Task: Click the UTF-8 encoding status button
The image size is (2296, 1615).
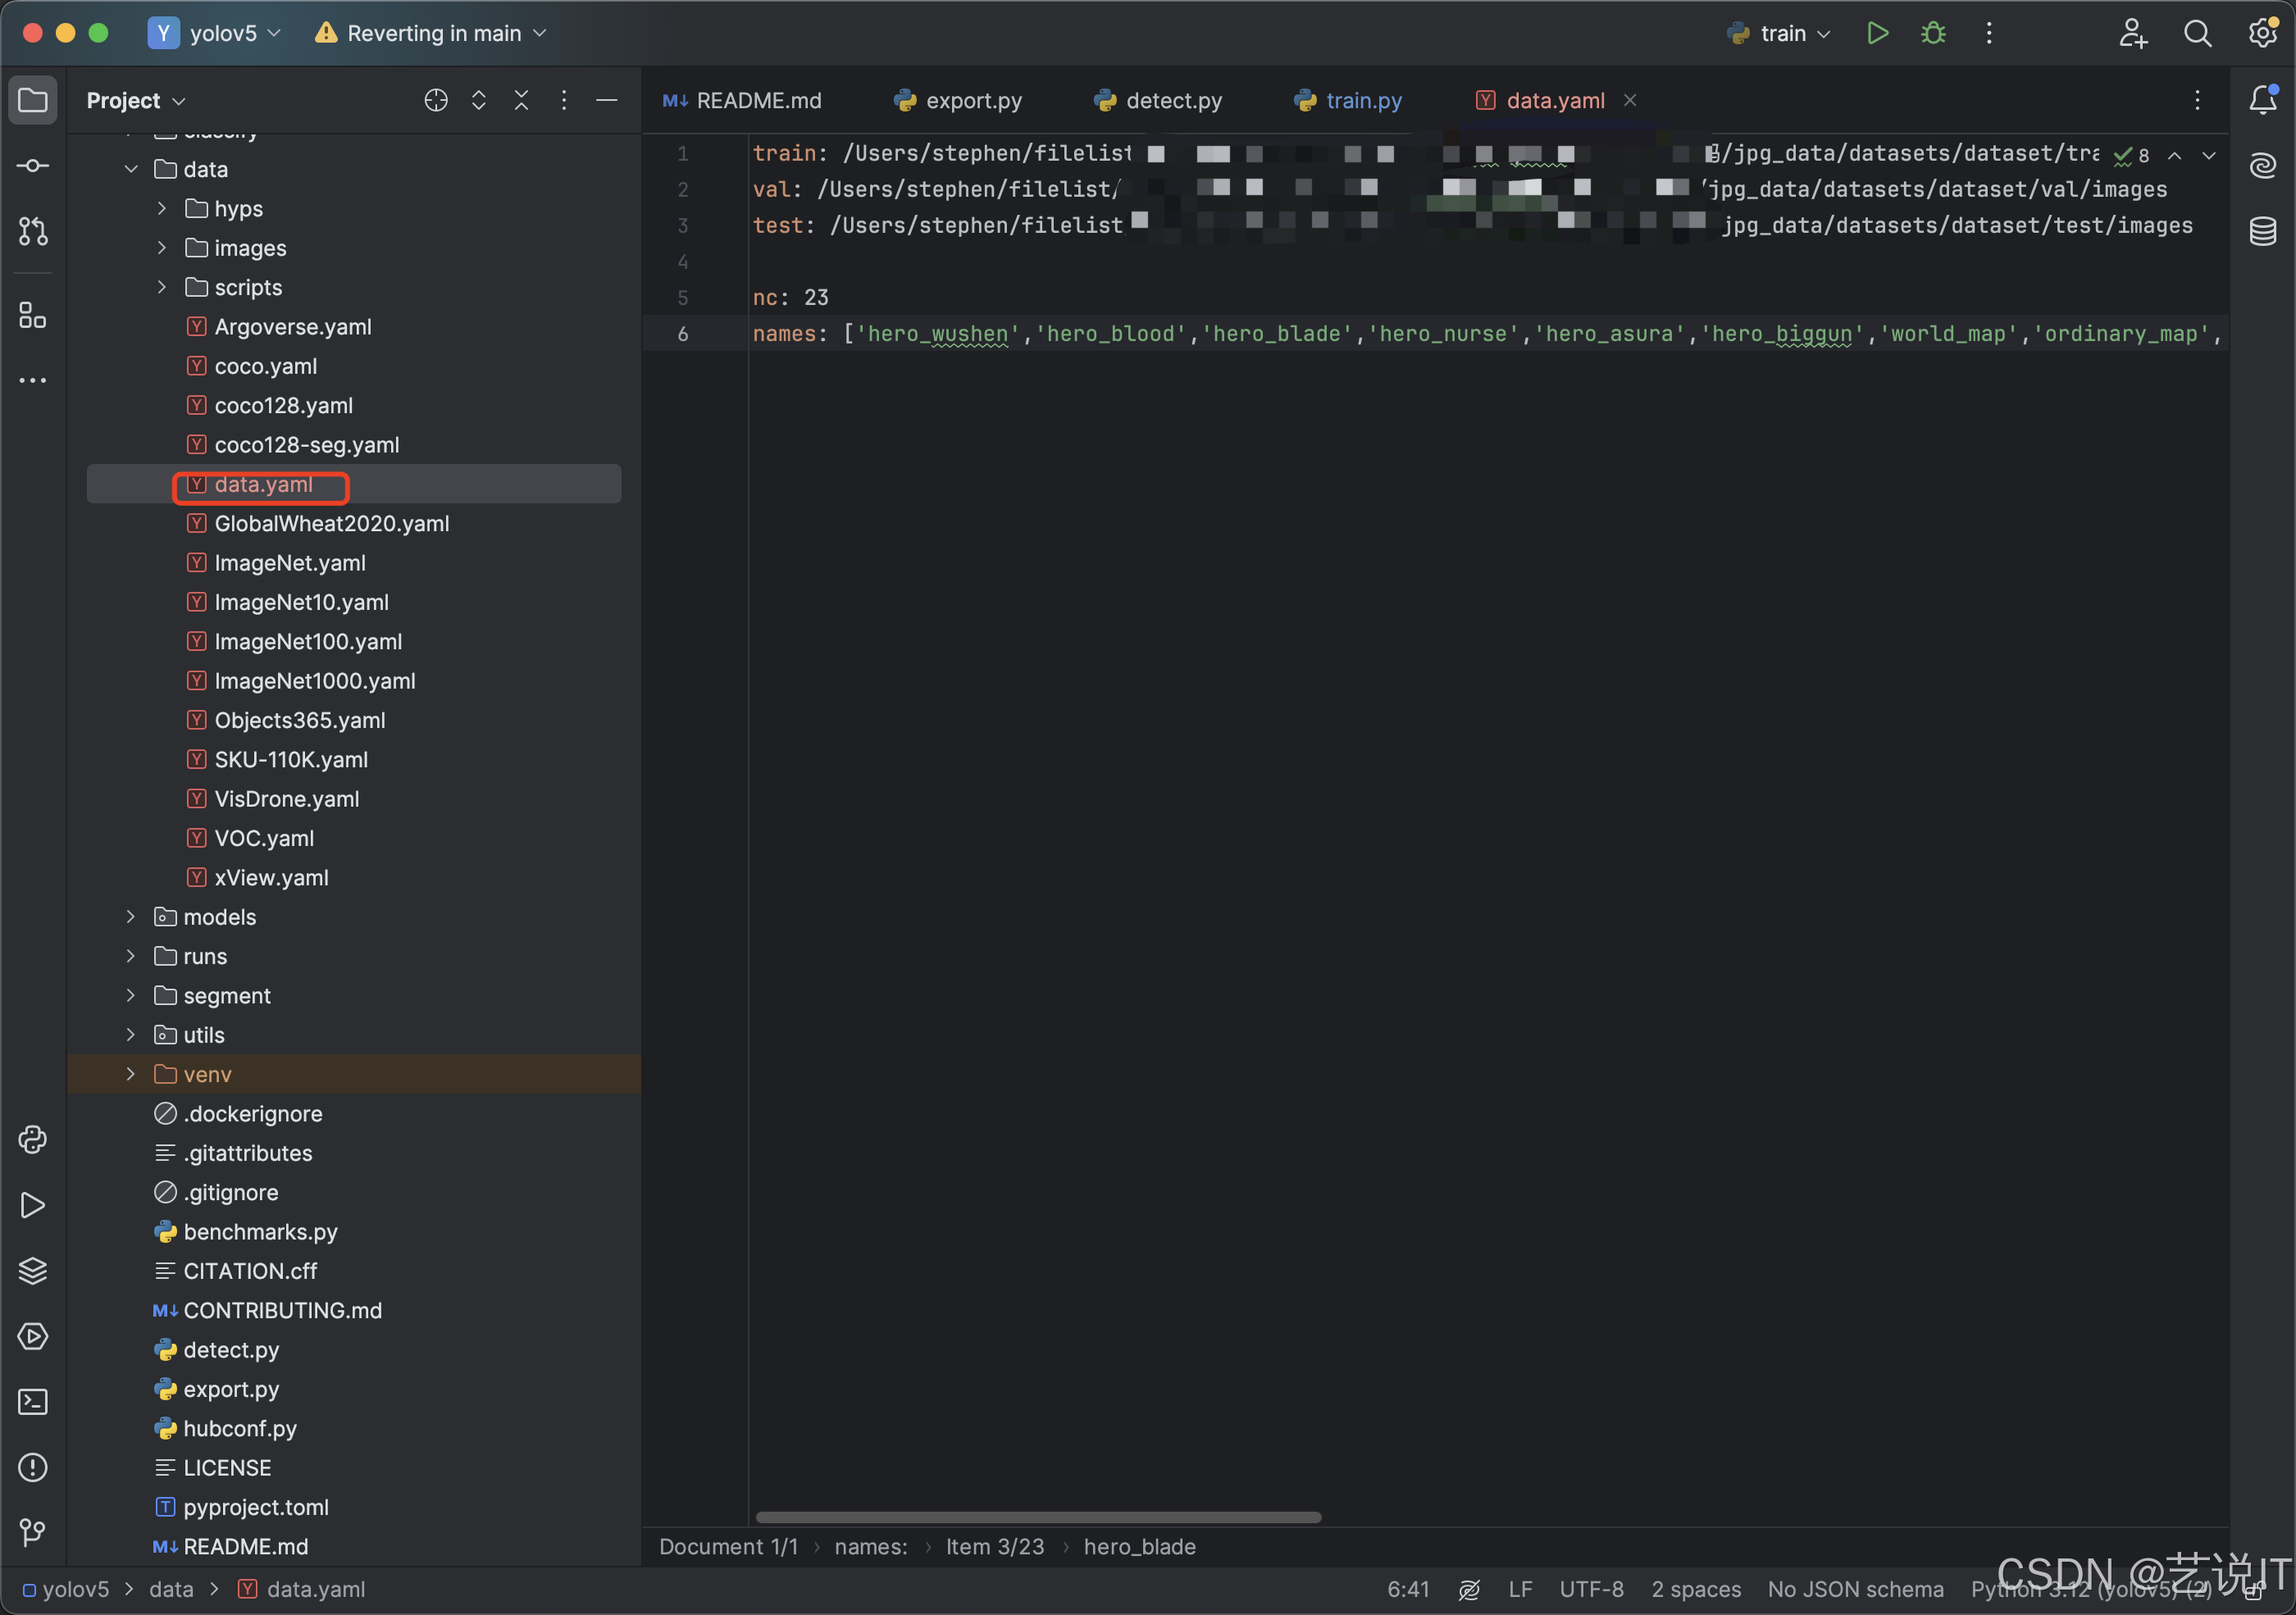Action: 1591,1589
